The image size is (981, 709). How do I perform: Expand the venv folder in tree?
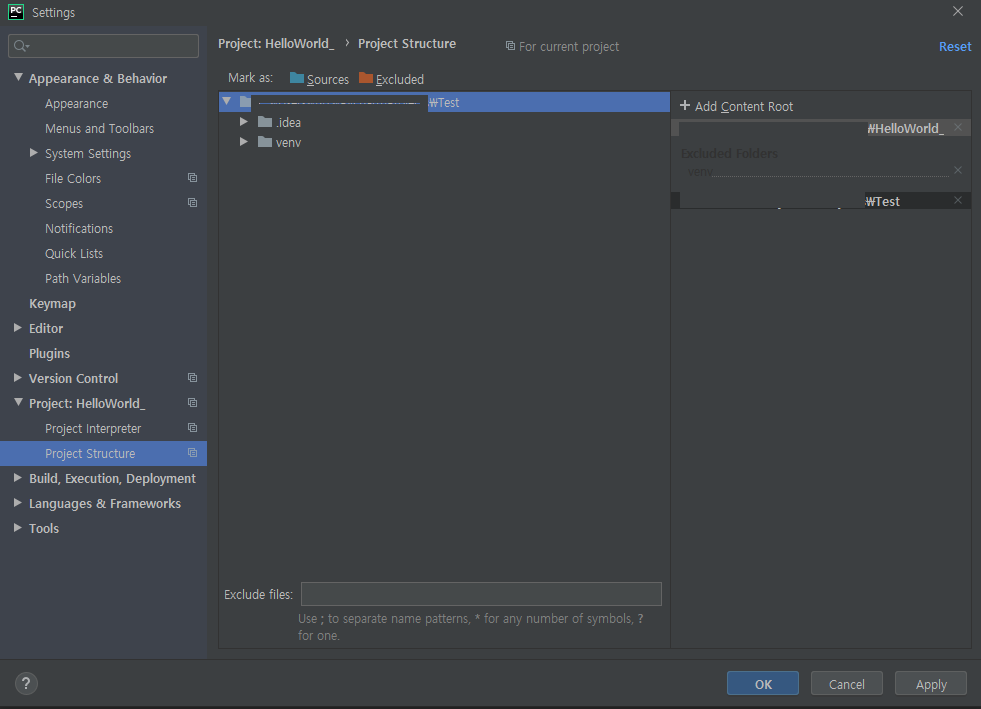(x=243, y=142)
